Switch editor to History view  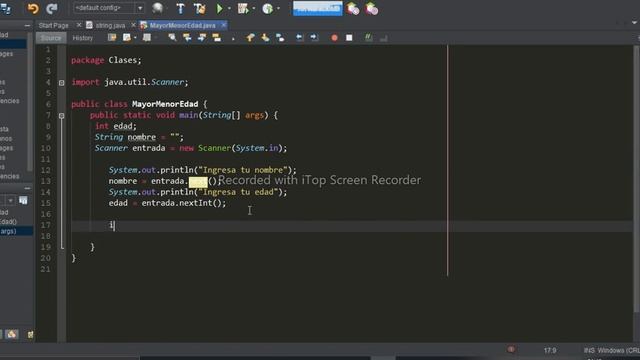pos(82,38)
